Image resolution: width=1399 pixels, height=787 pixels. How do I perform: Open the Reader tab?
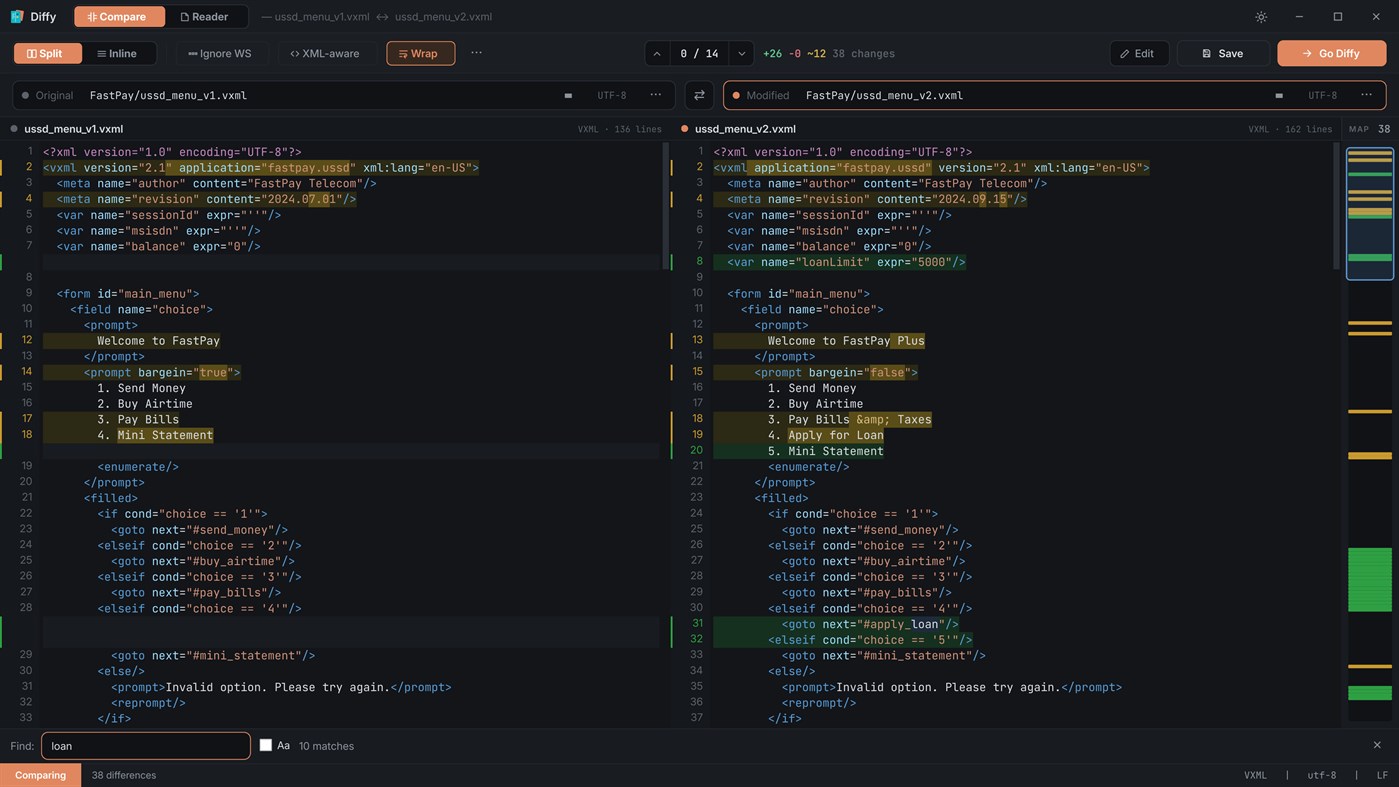205,17
